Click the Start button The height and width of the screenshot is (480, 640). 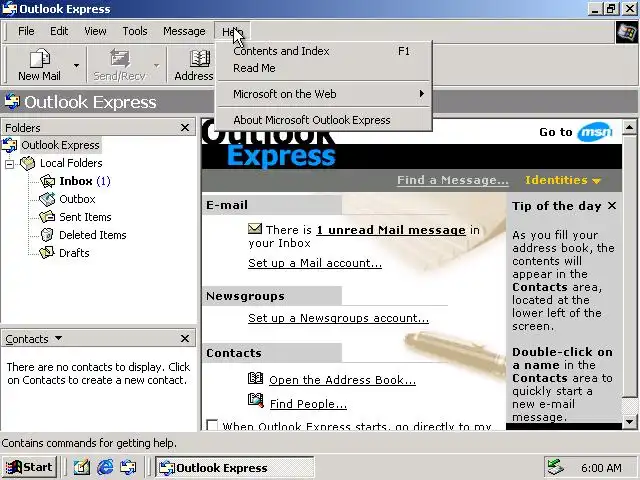[x=29, y=467]
